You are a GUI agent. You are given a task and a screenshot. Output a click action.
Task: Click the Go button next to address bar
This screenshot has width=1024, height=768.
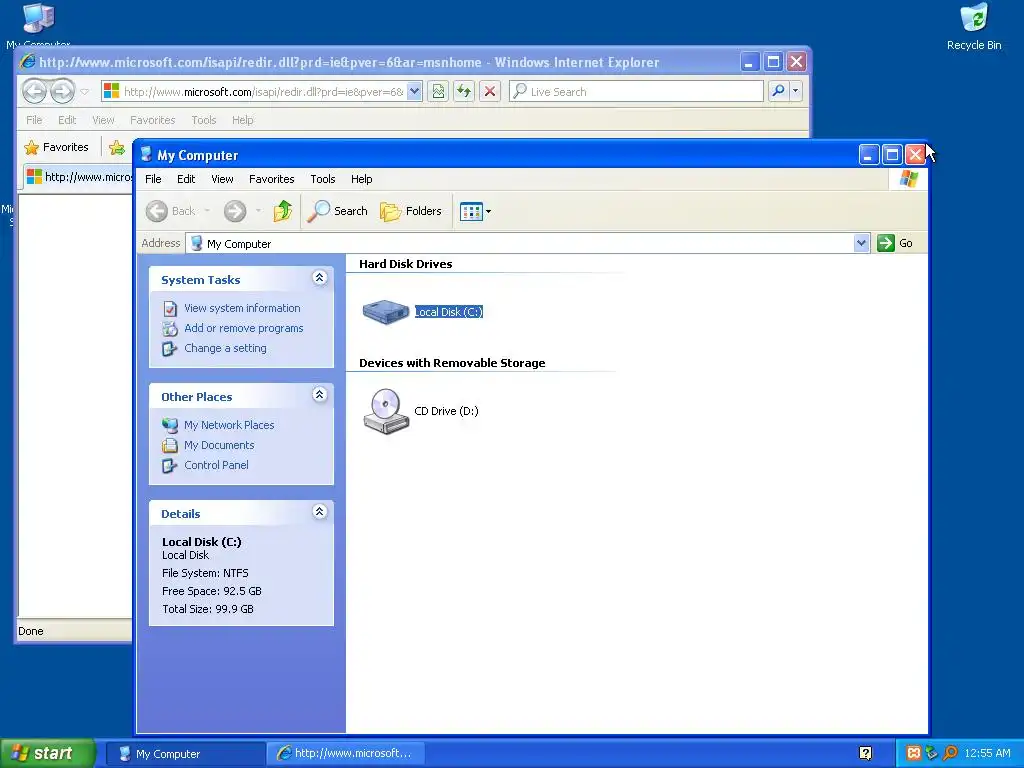pyautogui.click(x=895, y=243)
